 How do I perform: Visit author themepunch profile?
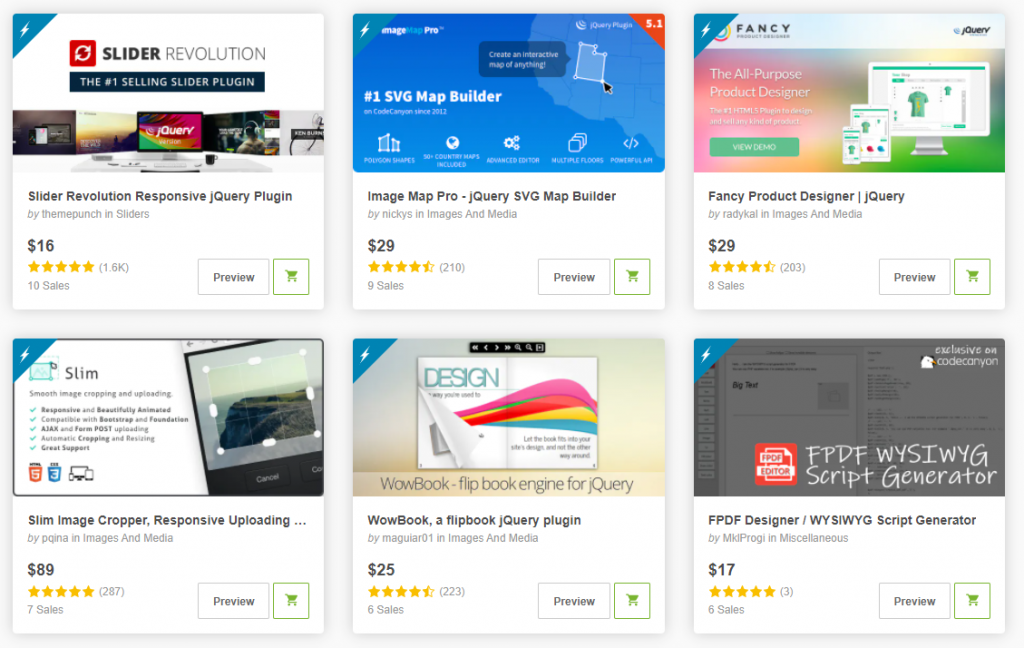(x=72, y=214)
